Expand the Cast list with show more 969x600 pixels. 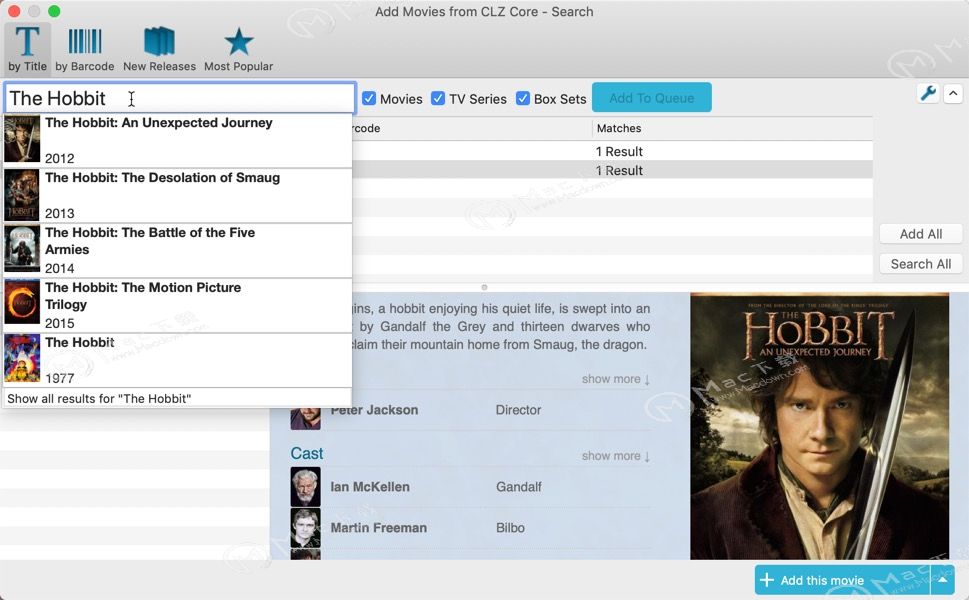click(x=616, y=456)
